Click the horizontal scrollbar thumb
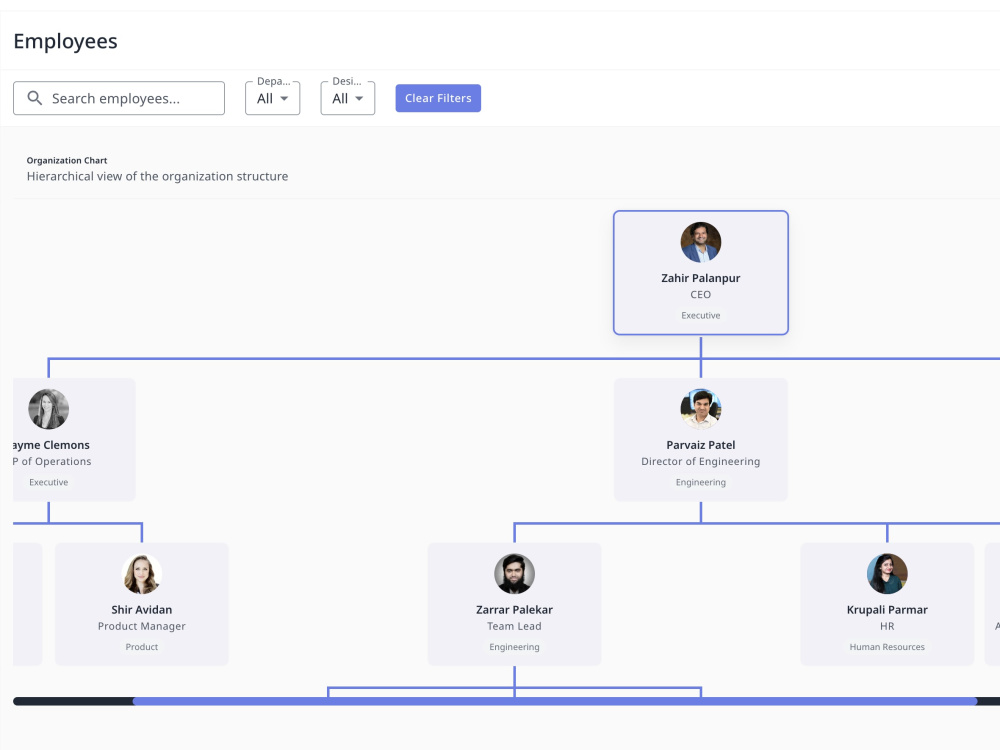The width and height of the screenshot is (1000, 750). pyautogui.click(x=555, y=702)
